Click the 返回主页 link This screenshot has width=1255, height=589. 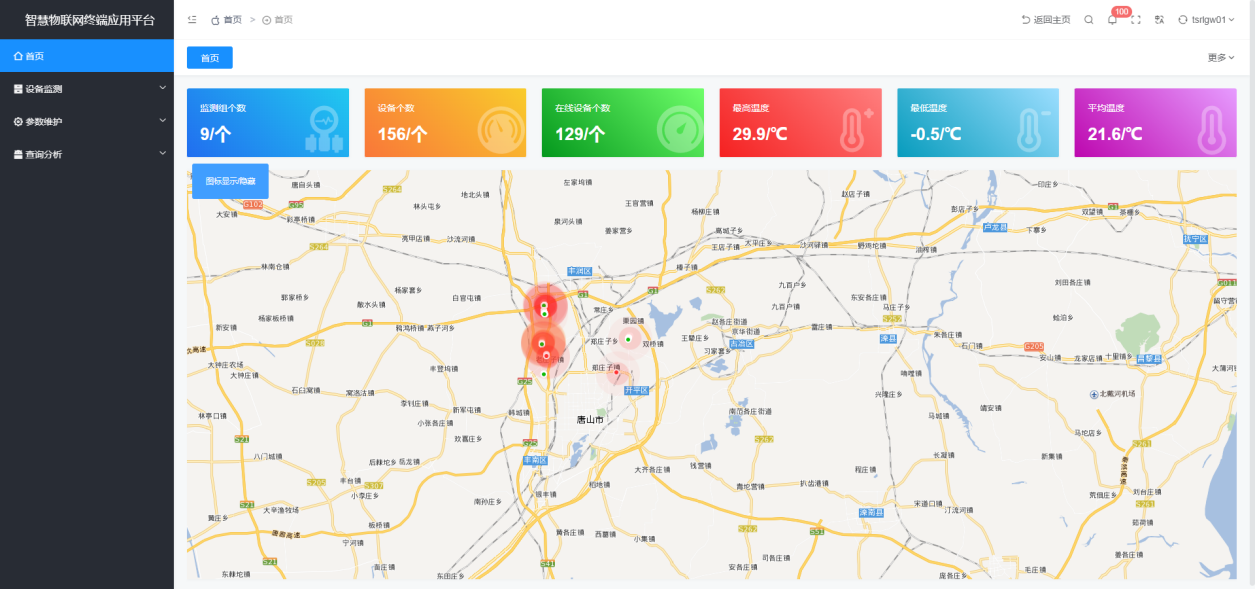[1046, 20]
